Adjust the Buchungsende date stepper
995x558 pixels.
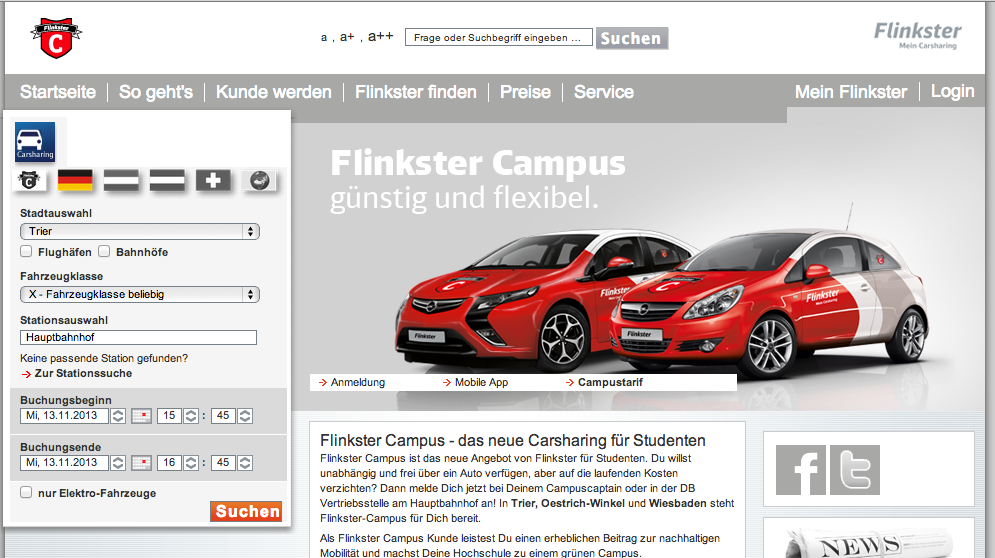point(118,463)
